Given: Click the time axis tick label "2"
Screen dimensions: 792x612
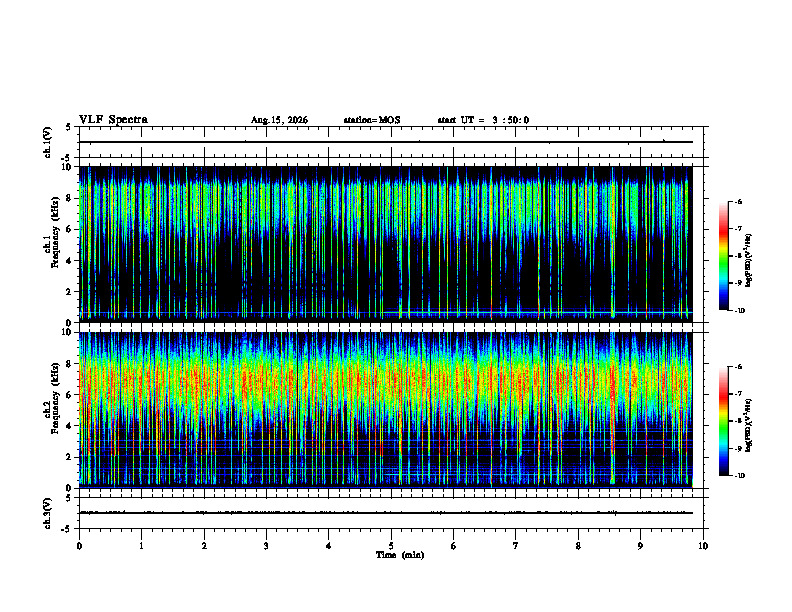Looking at the screenshot, I should click(x=204, y=545).
